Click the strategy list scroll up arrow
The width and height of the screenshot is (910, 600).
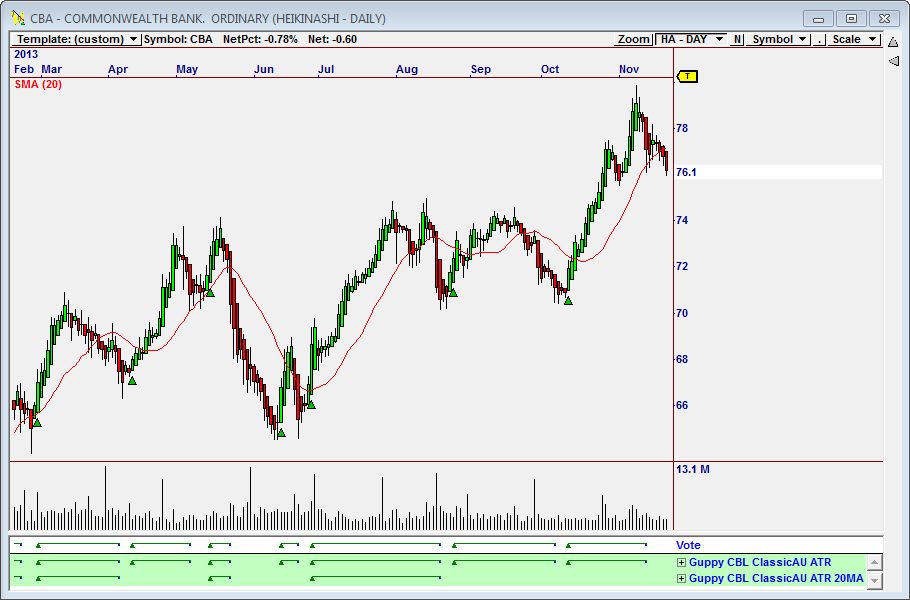coord(875,562)
